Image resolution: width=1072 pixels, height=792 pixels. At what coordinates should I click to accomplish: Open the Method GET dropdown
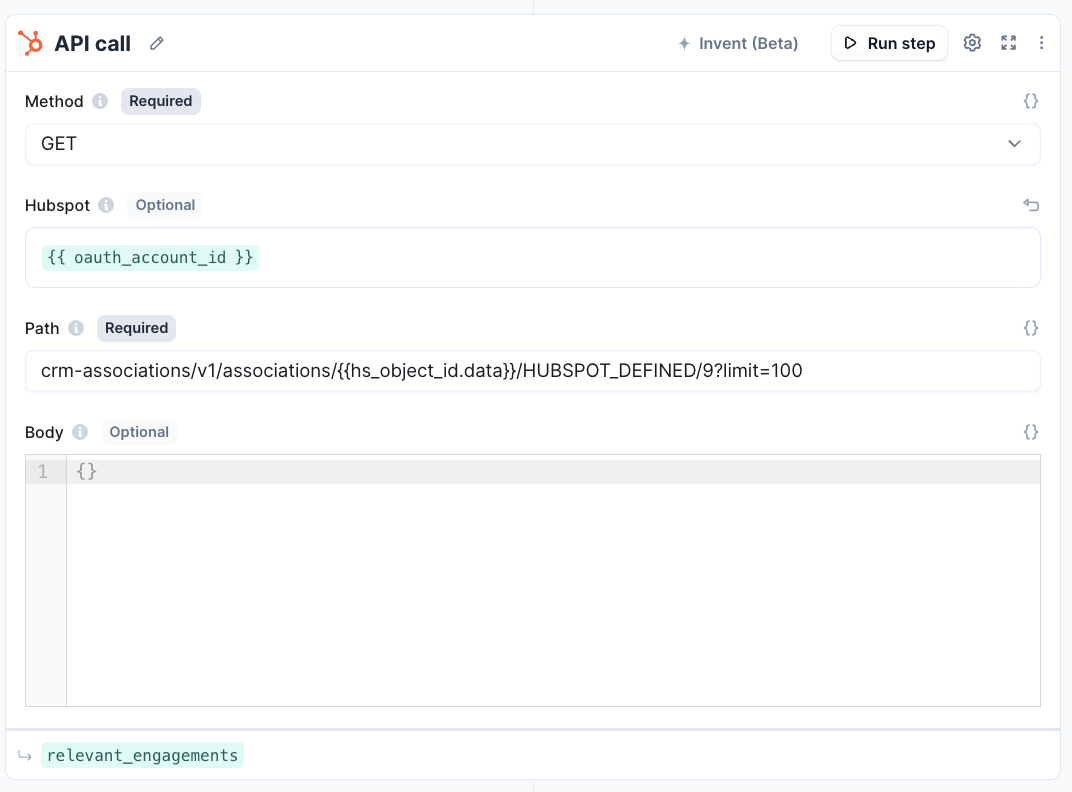coord(533,144)
